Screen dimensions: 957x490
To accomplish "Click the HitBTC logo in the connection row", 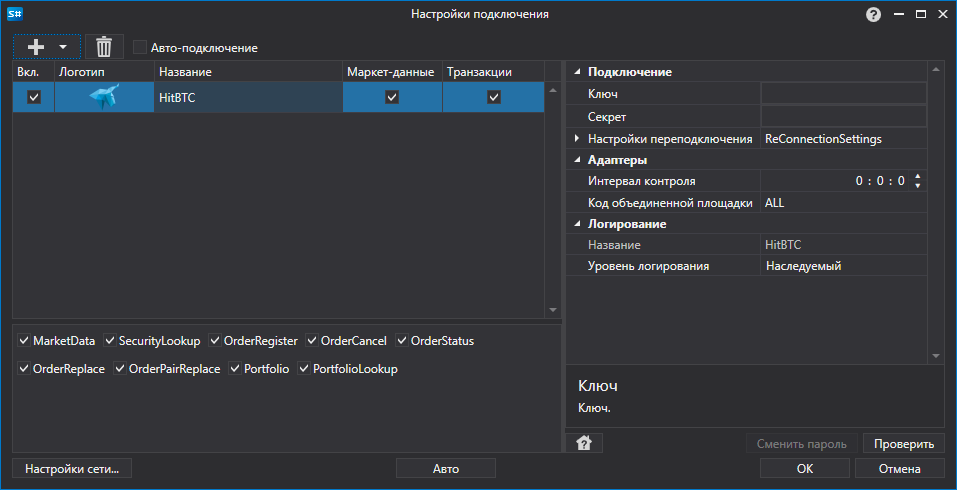I will 104,97.
